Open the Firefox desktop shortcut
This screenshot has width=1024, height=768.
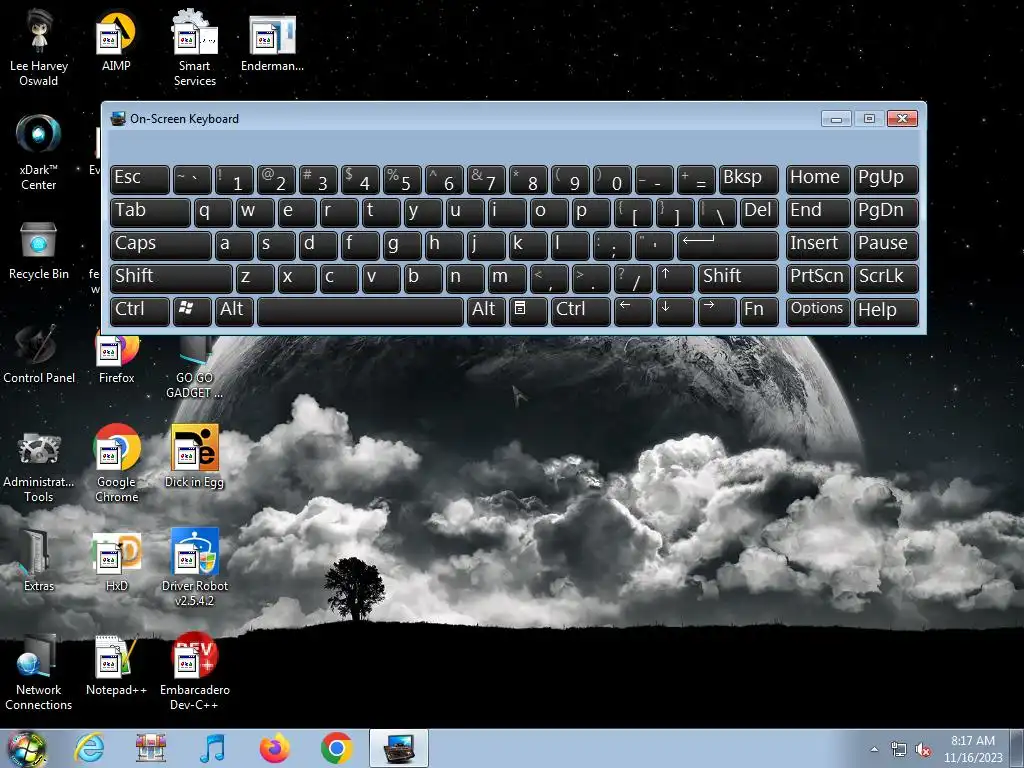click(x=116, y=358)
